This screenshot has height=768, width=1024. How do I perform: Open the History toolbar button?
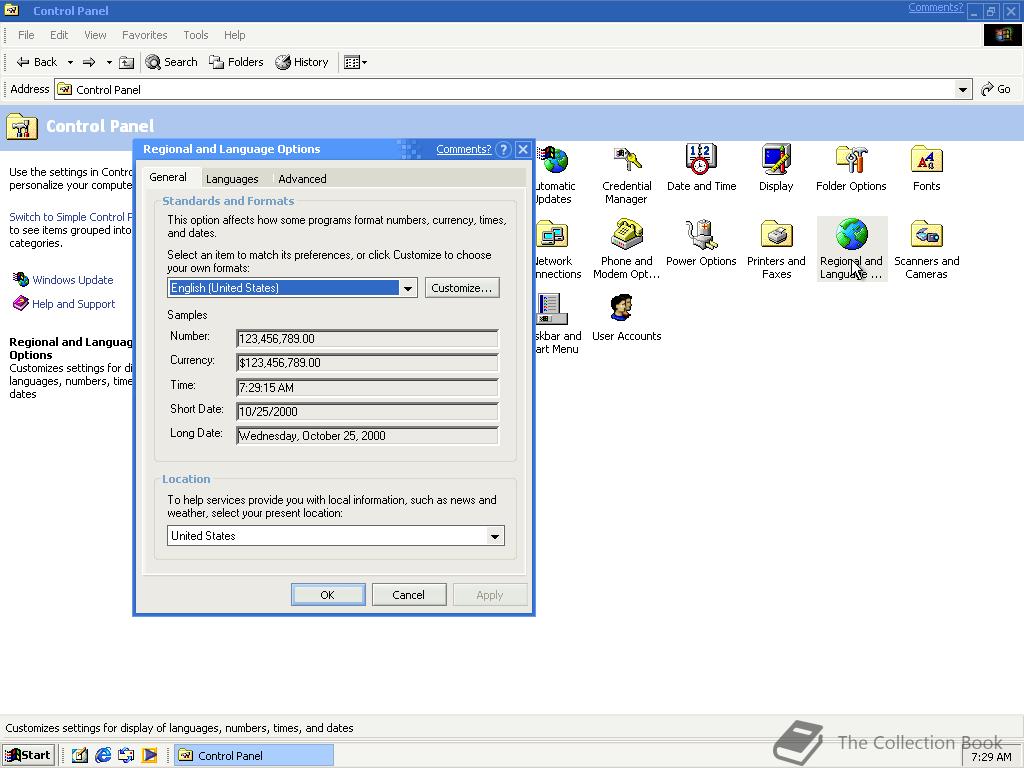(x=302, y=62)
